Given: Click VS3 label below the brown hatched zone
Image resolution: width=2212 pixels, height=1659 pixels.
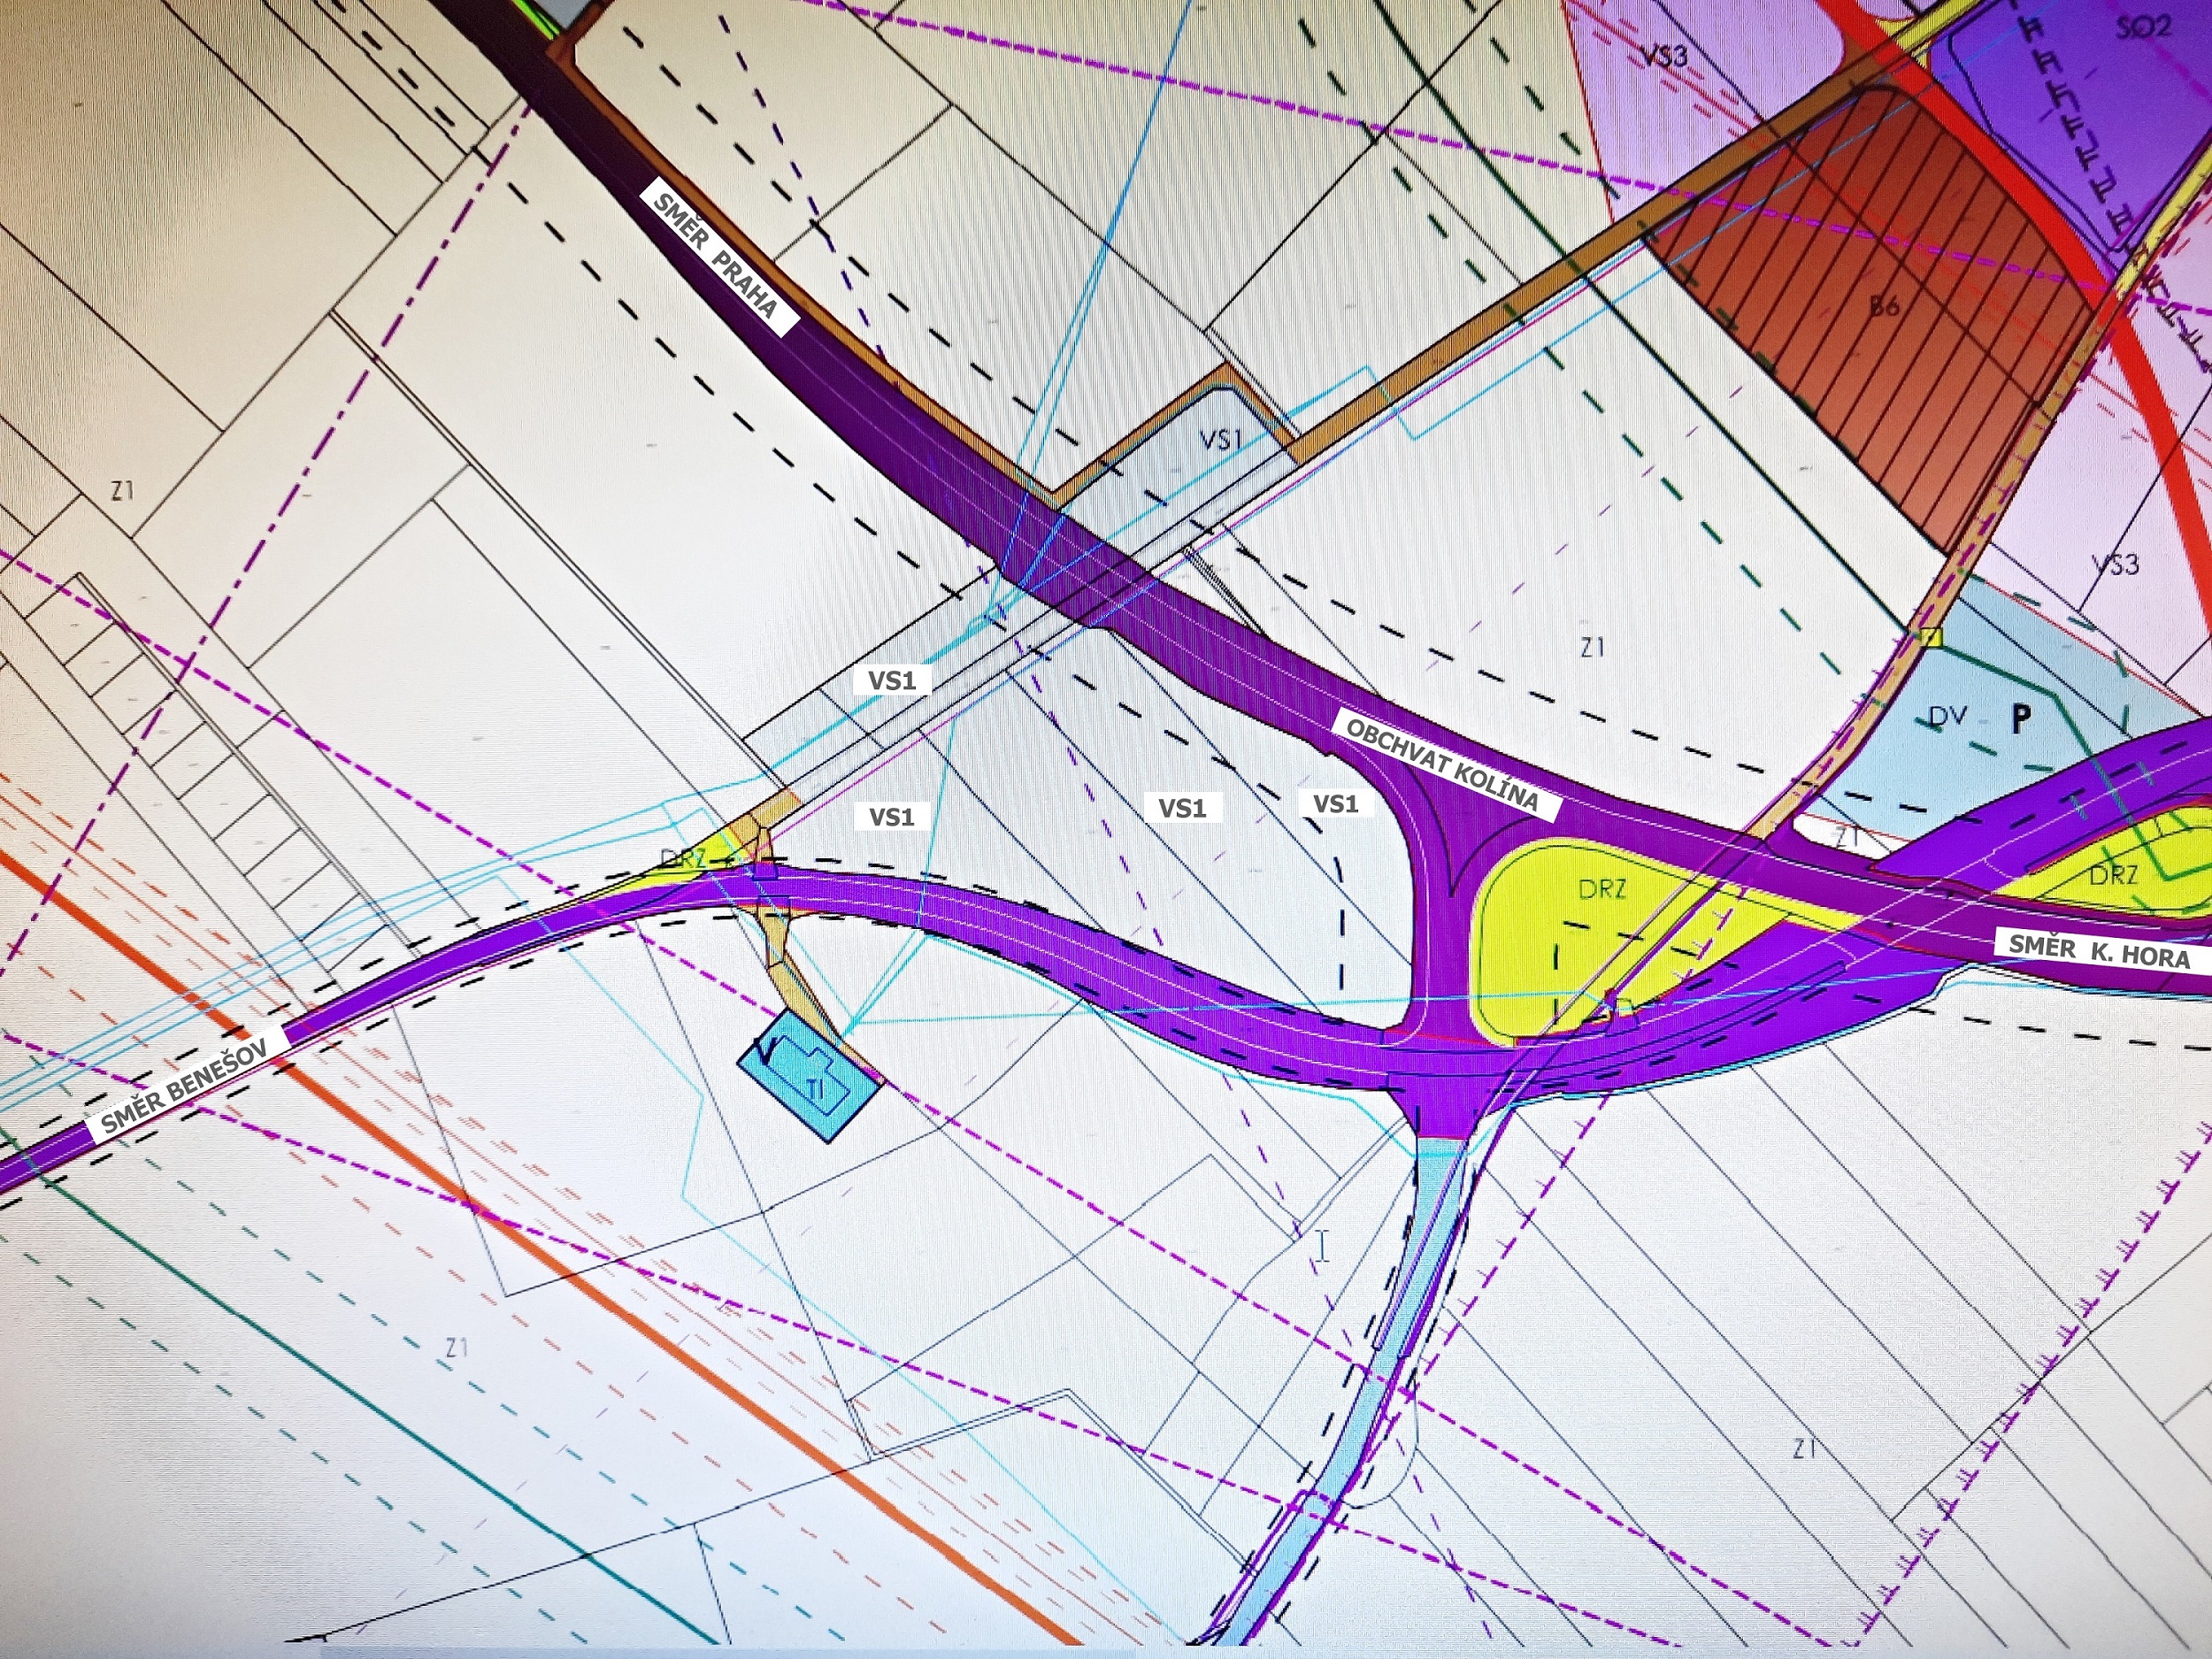Looking at the screenshot, I should coord(2116,565).
